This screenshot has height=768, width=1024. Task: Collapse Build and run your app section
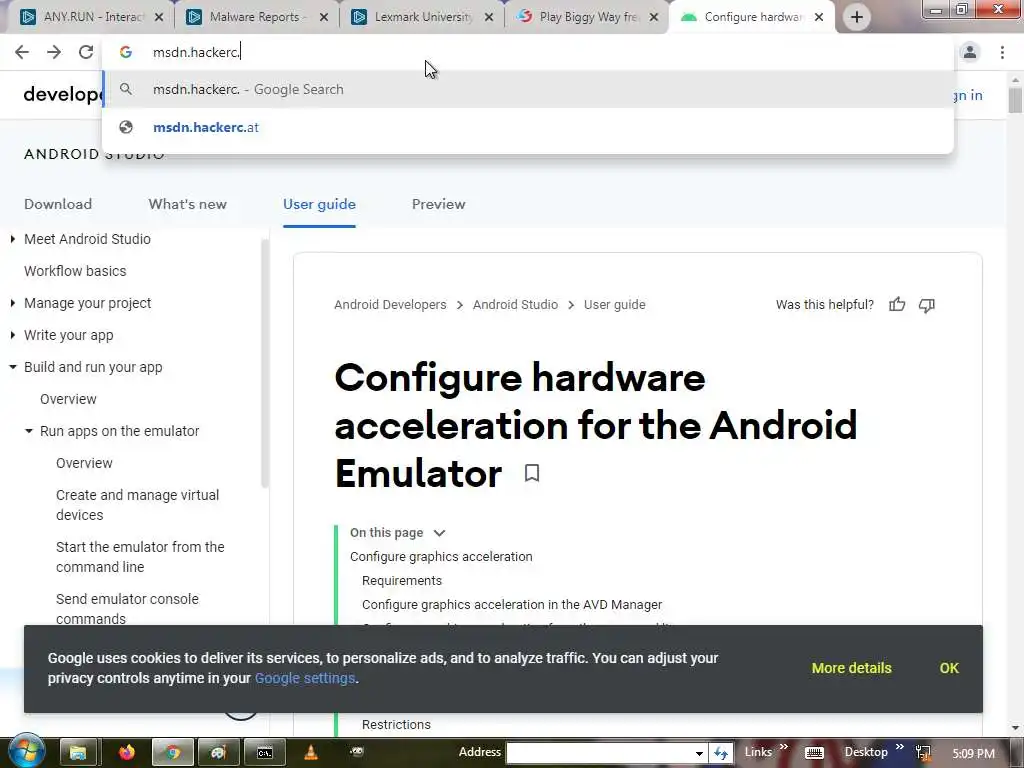coord(12,367)
